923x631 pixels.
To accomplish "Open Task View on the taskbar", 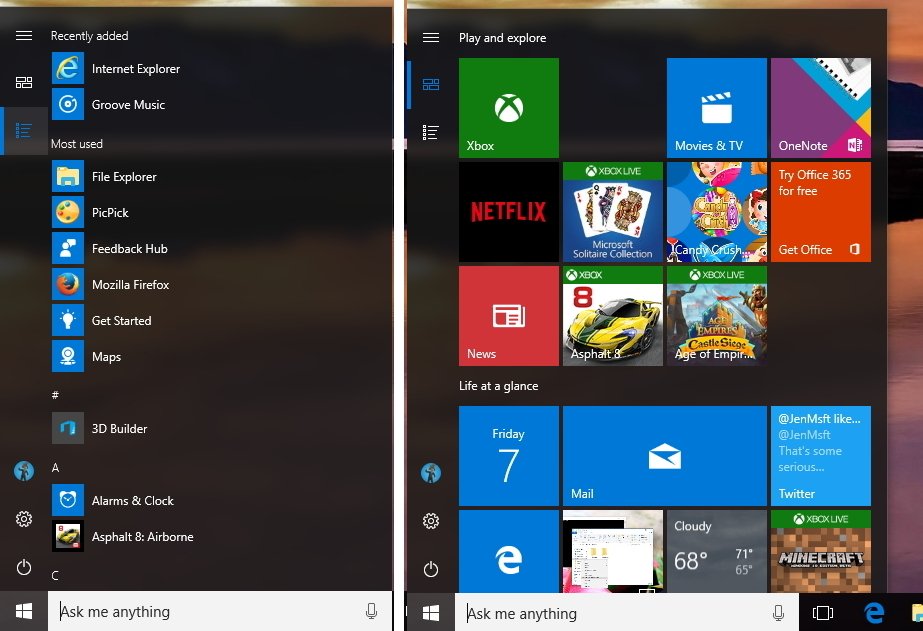I will pos(822,613).
